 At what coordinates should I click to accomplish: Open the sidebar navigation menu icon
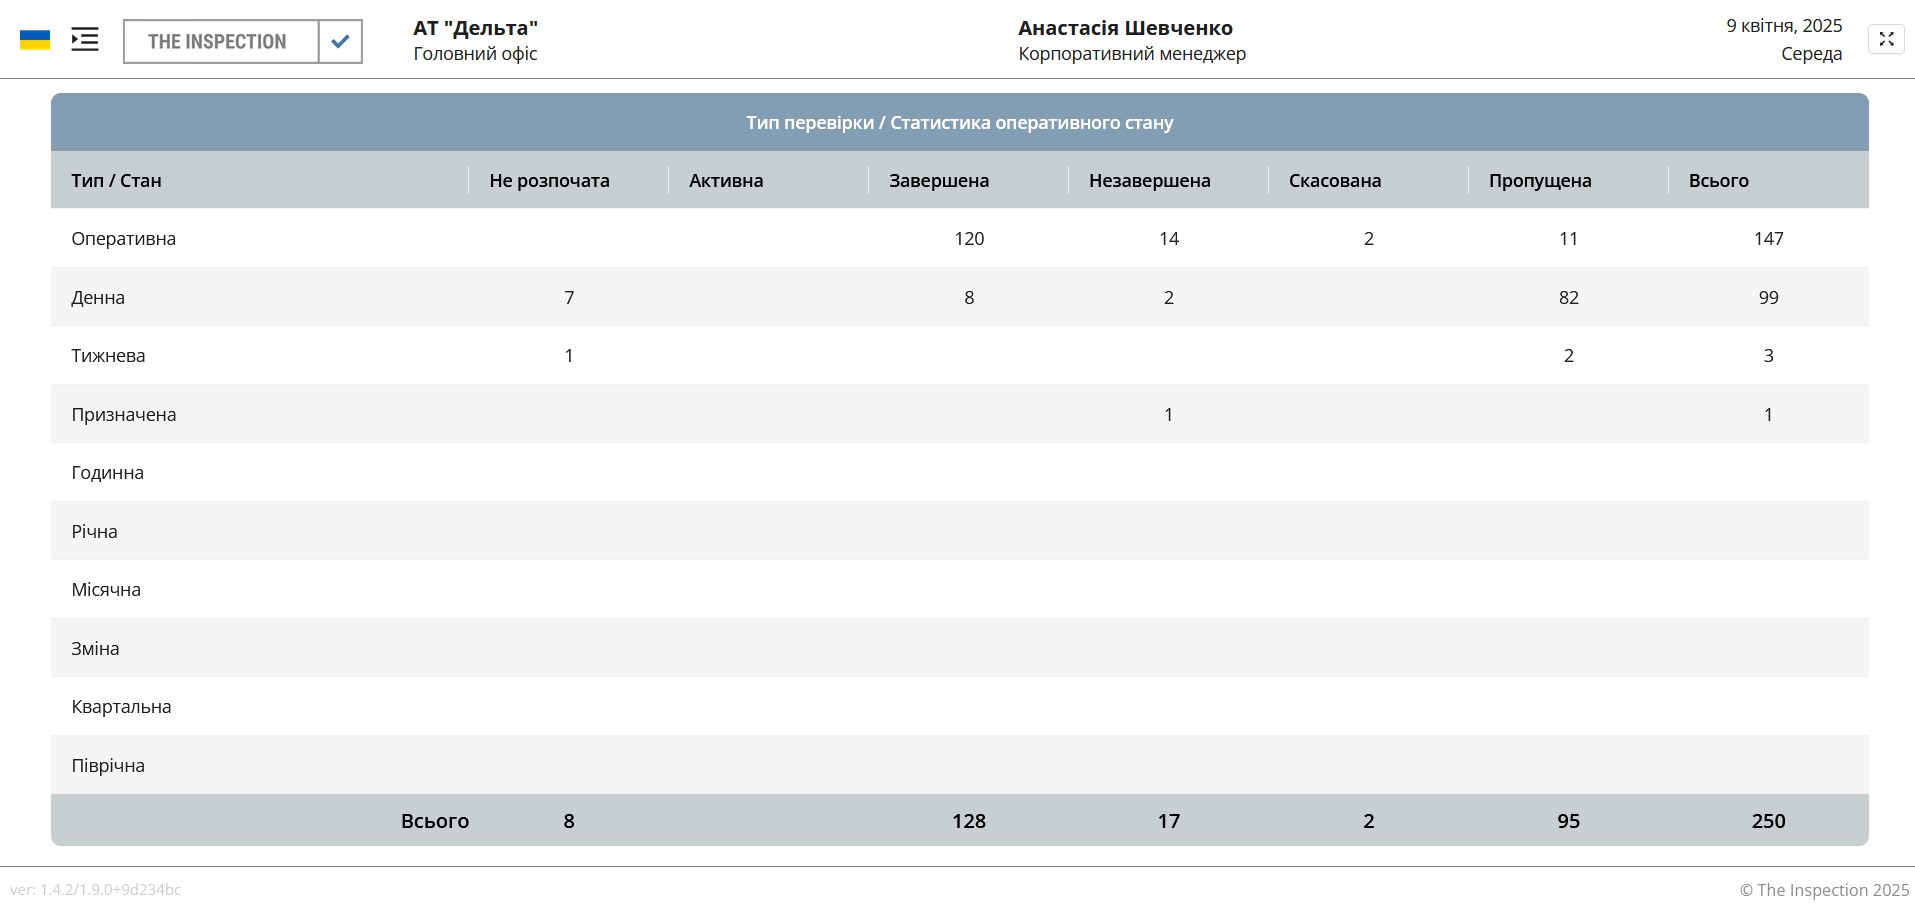[85, 38]
